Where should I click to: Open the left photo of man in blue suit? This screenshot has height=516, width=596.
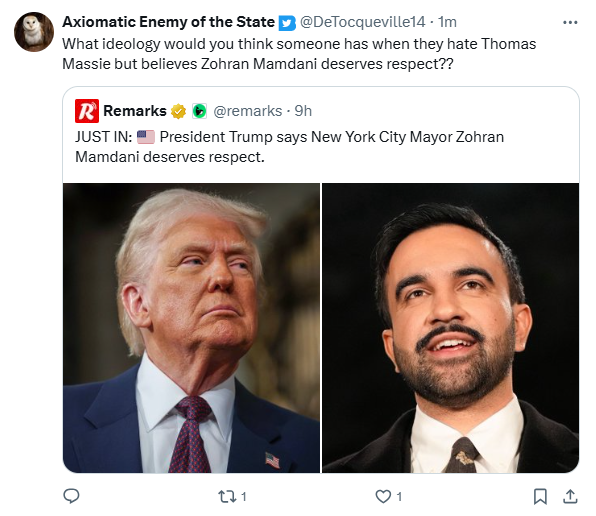click(x=192, y=328)
